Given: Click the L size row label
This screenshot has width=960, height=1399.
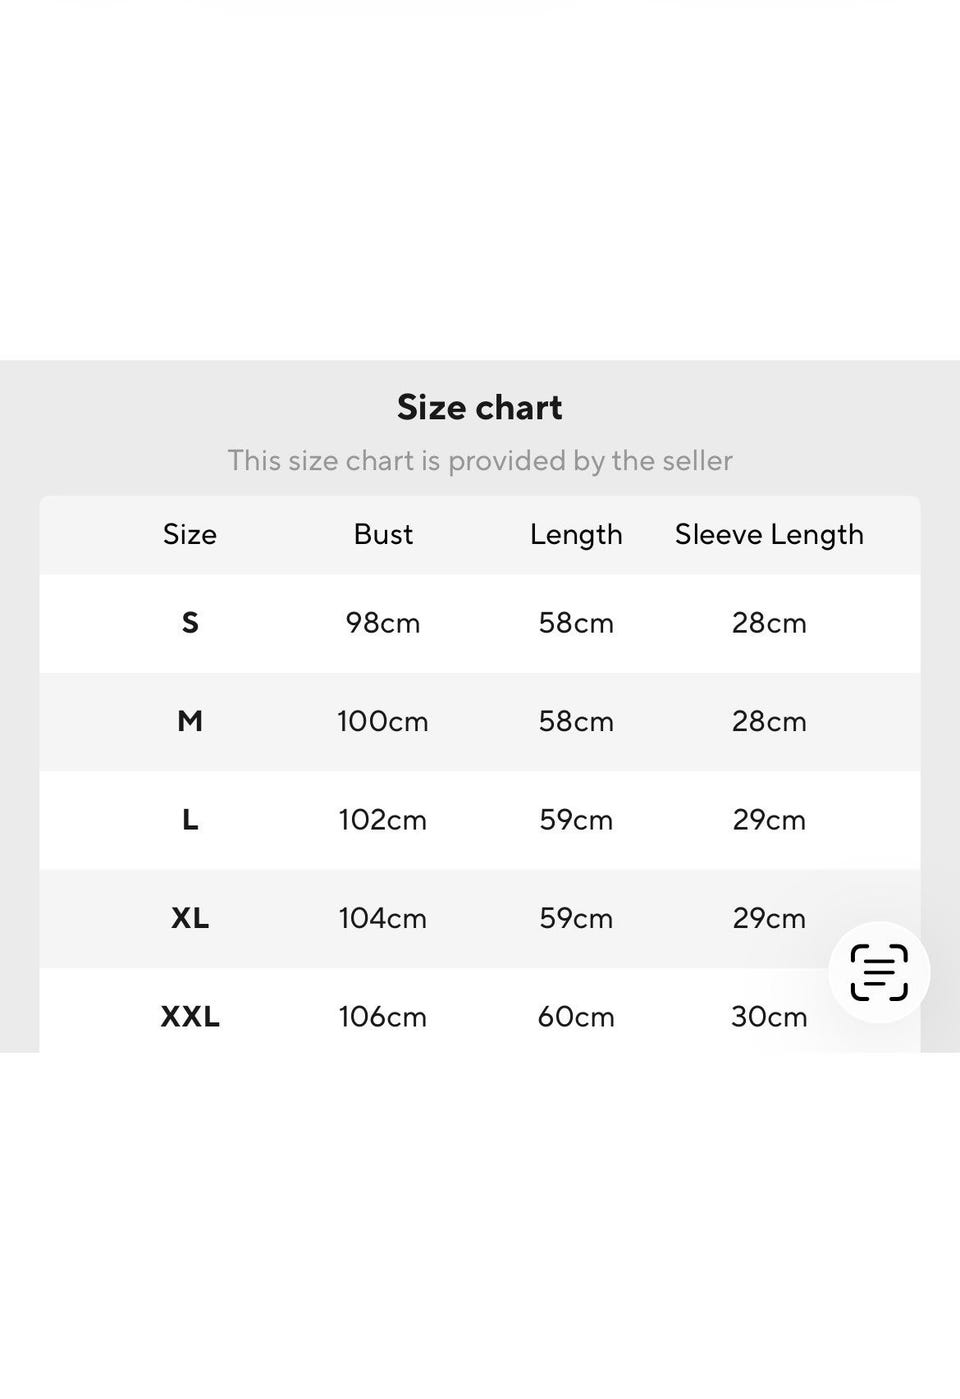Looking at the screenshot, I should [190, 820].
